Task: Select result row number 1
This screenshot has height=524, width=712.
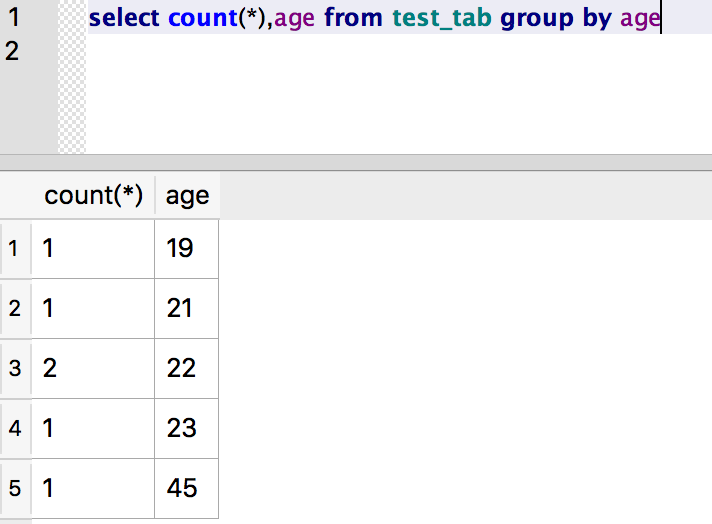Action: point(15,249)
